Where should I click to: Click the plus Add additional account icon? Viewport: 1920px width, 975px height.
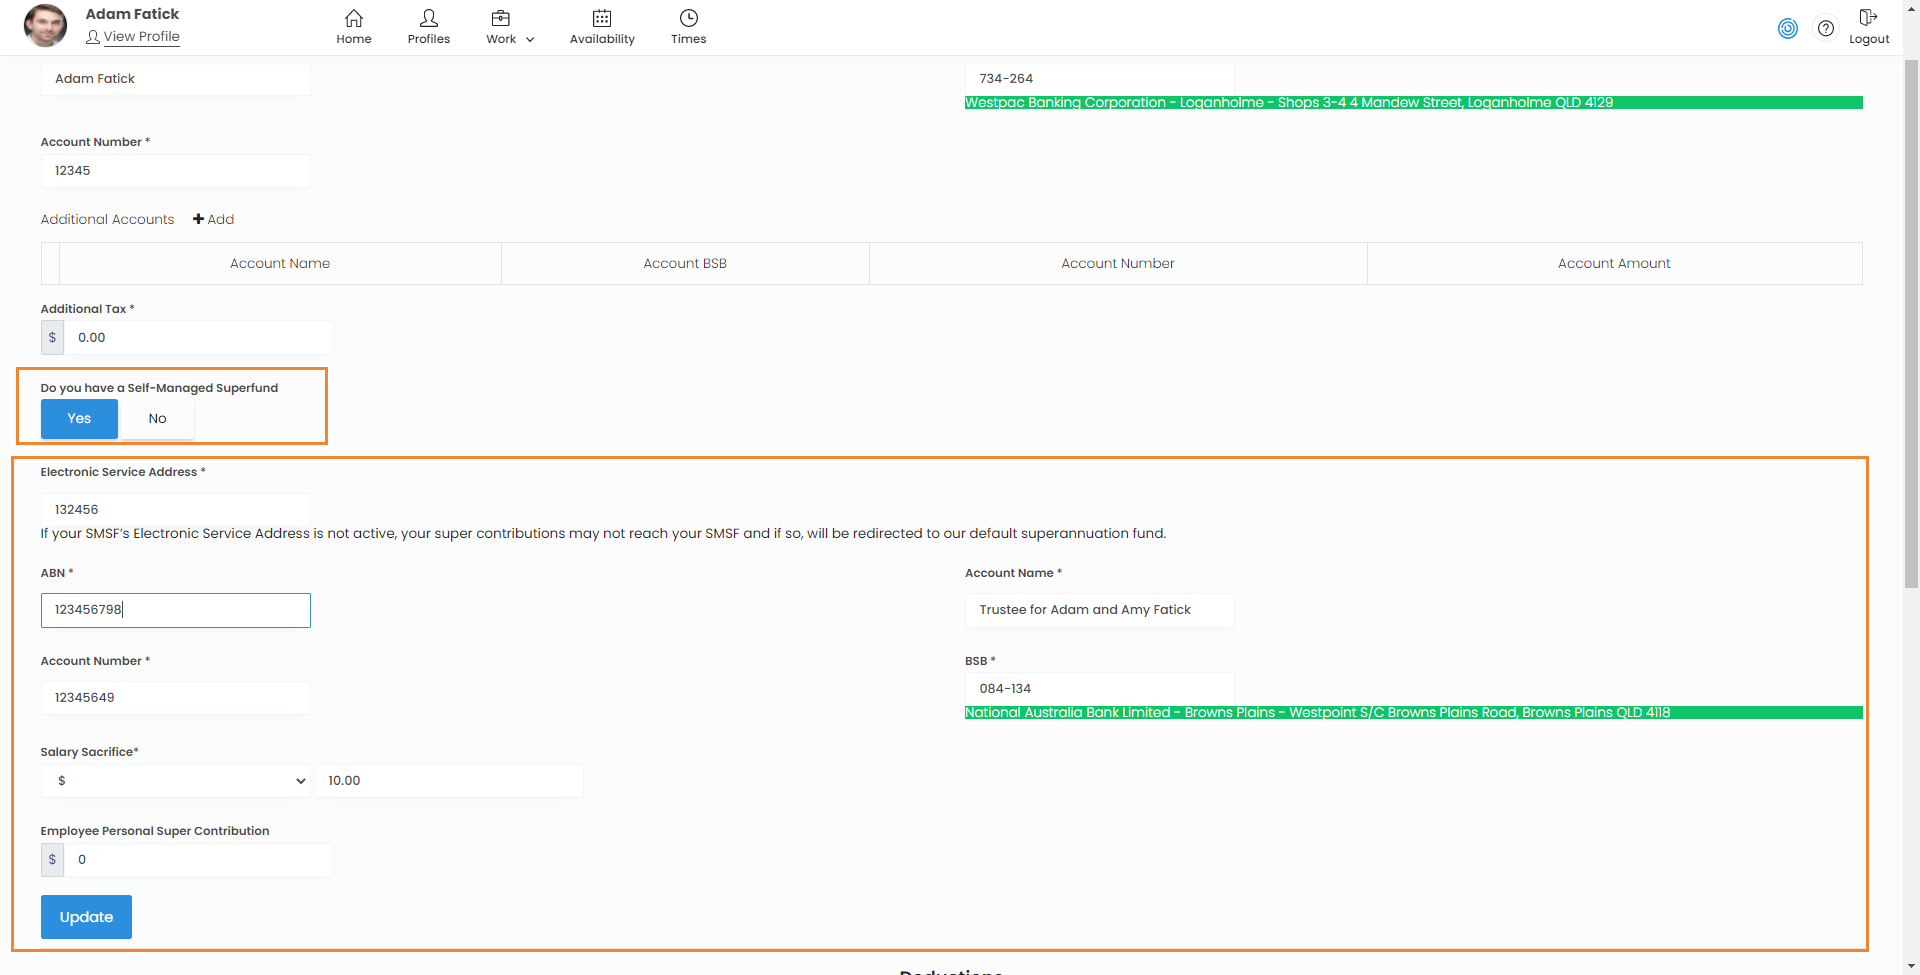click(199, 219)
